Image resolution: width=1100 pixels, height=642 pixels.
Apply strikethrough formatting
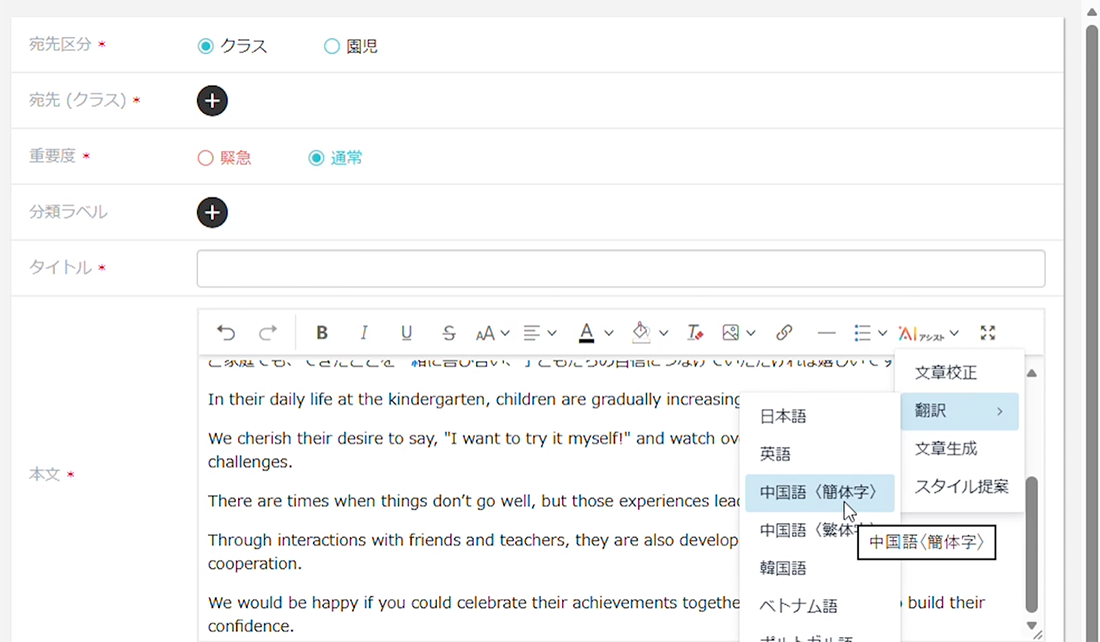coord(449,333)
